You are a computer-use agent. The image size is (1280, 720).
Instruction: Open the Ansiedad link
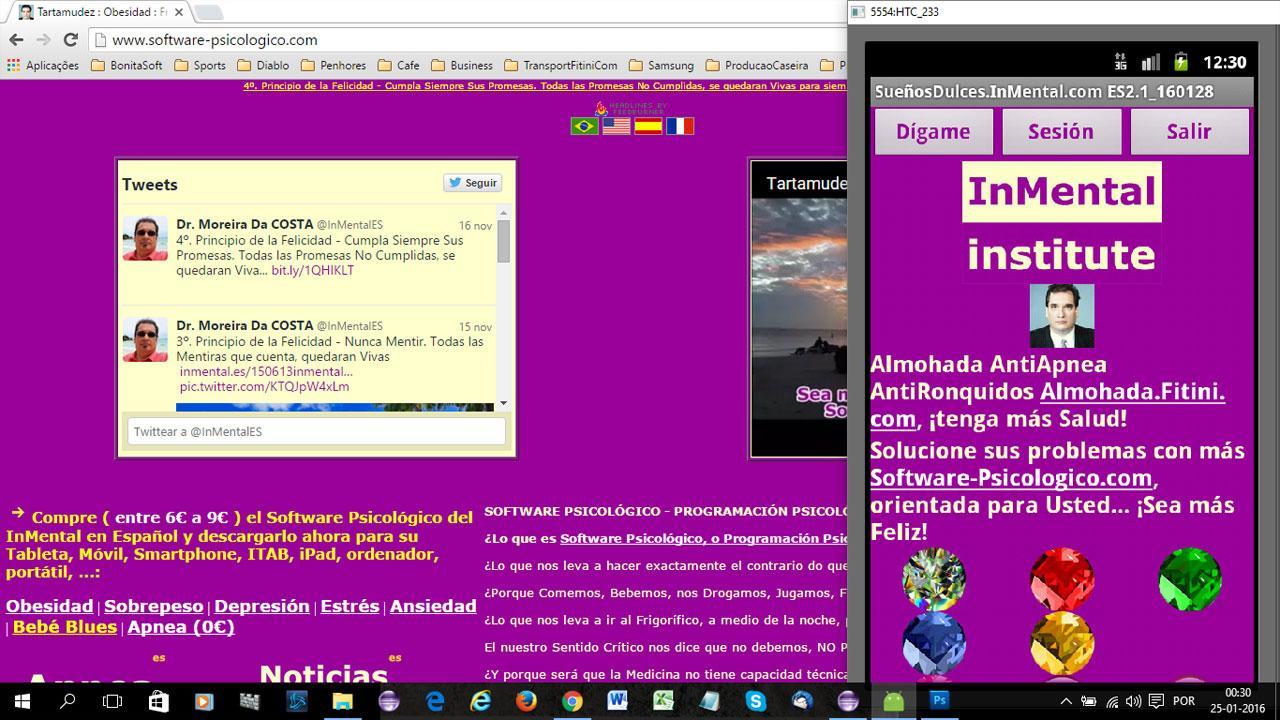click(433, 606)
